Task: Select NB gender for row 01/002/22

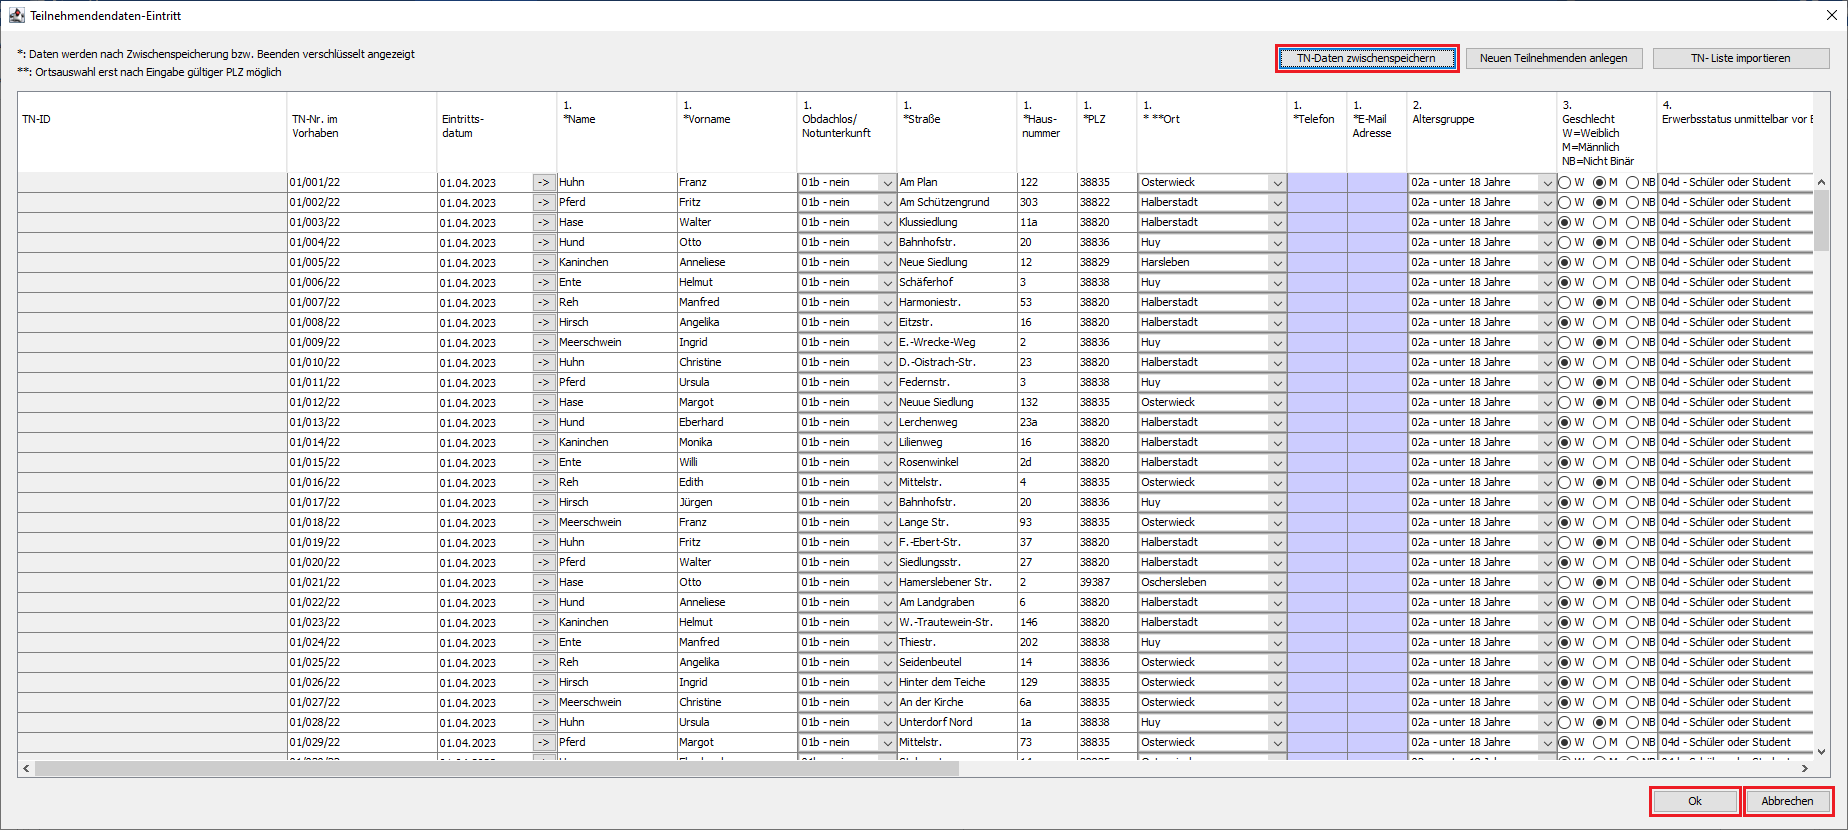Action: click(x=1632, y=202)
